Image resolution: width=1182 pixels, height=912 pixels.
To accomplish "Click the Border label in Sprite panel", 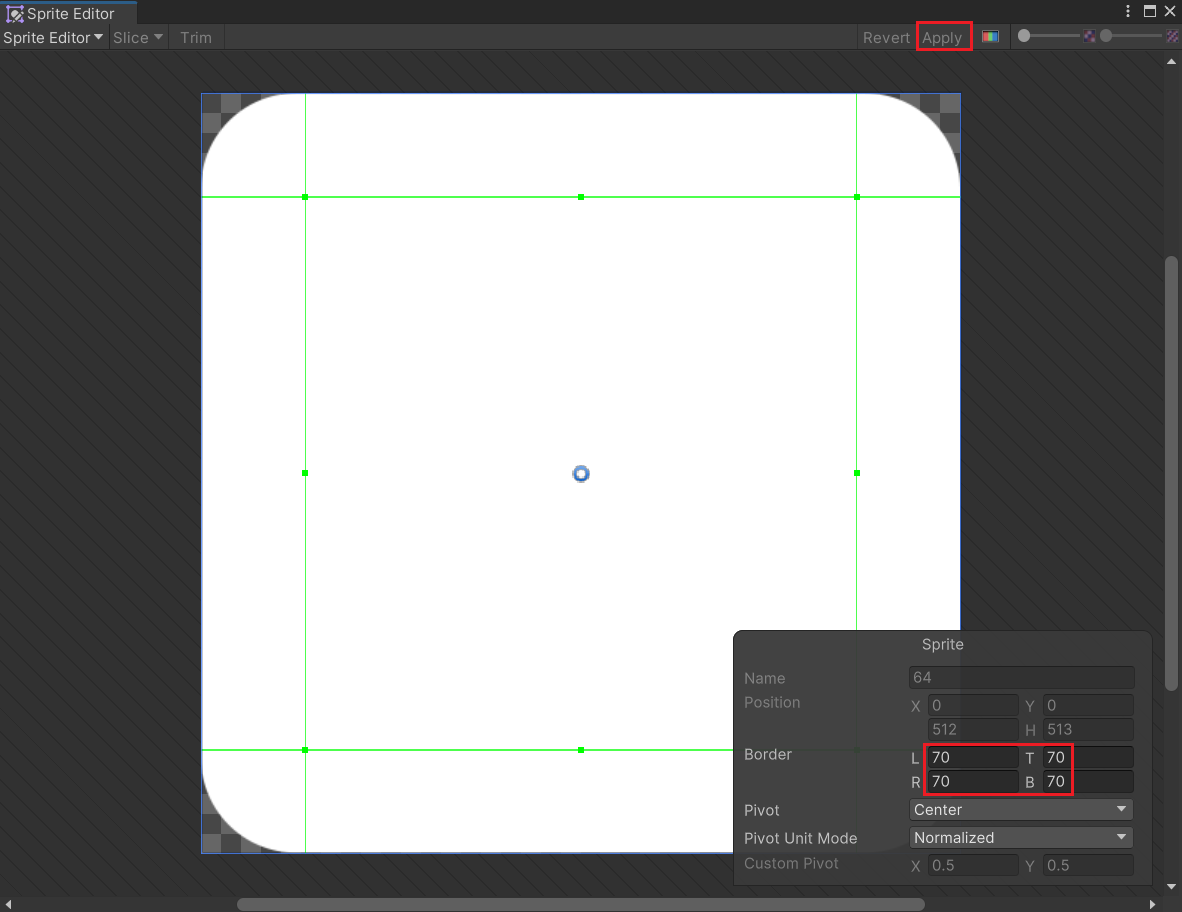I will [767, 754].
